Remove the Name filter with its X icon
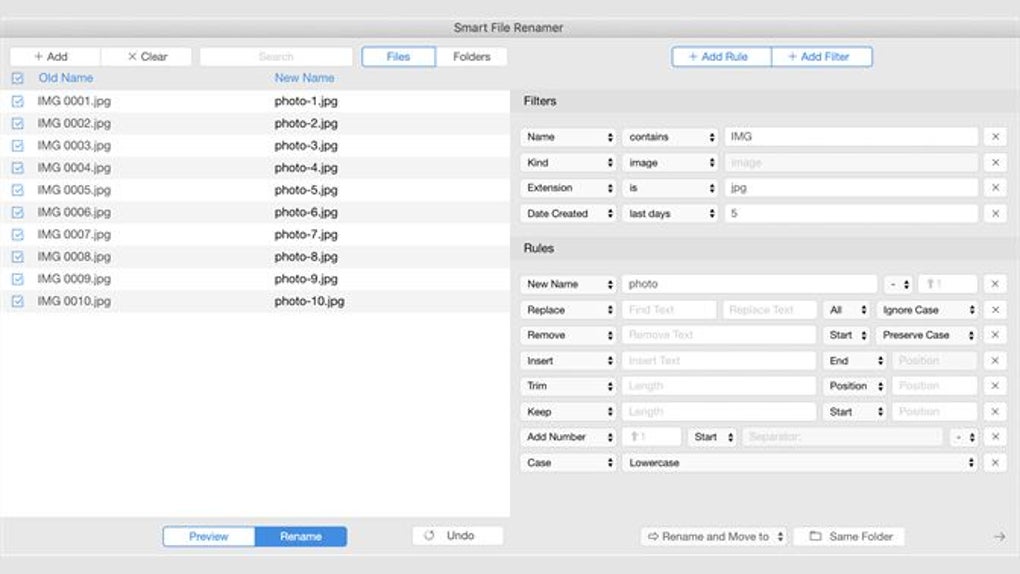The image size is (1020, 574). (x=995, y=137)
